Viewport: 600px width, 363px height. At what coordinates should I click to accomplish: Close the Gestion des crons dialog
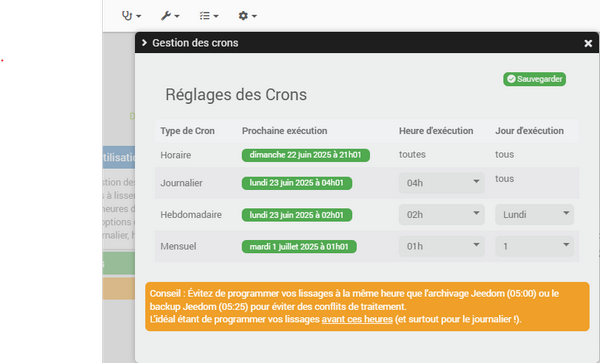tap(588, 43)
